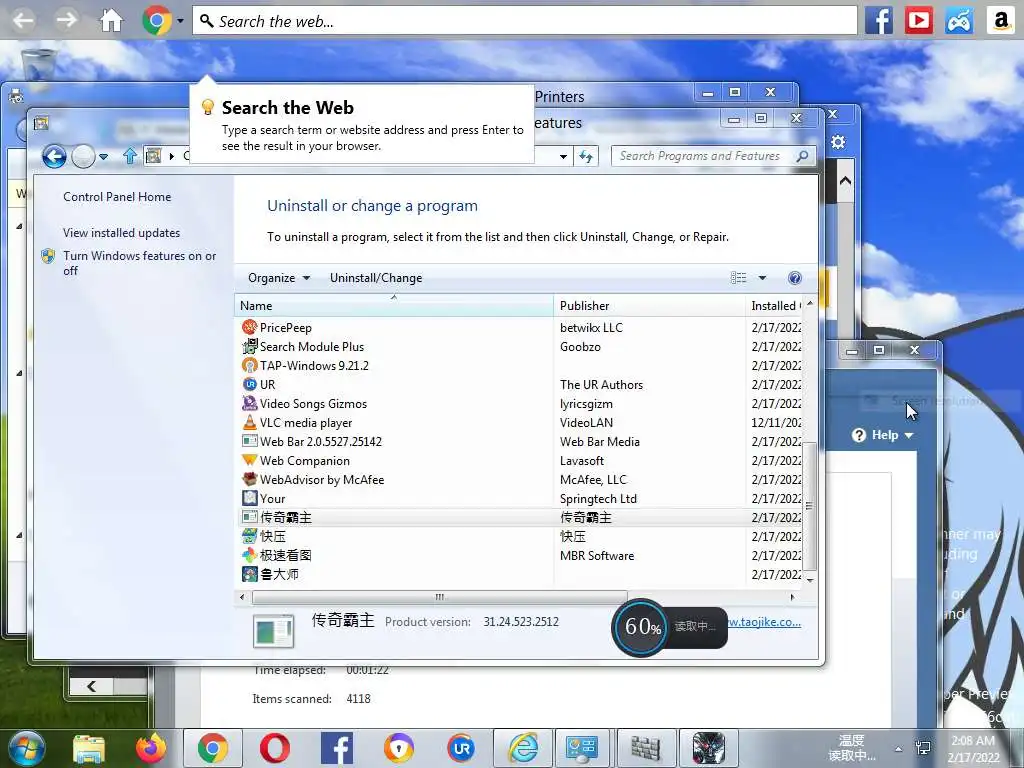This screenshot has height=768, width=1024.
Task: Select Web Bar 2.0.5527.25142 entry
Action: point(519,441)
